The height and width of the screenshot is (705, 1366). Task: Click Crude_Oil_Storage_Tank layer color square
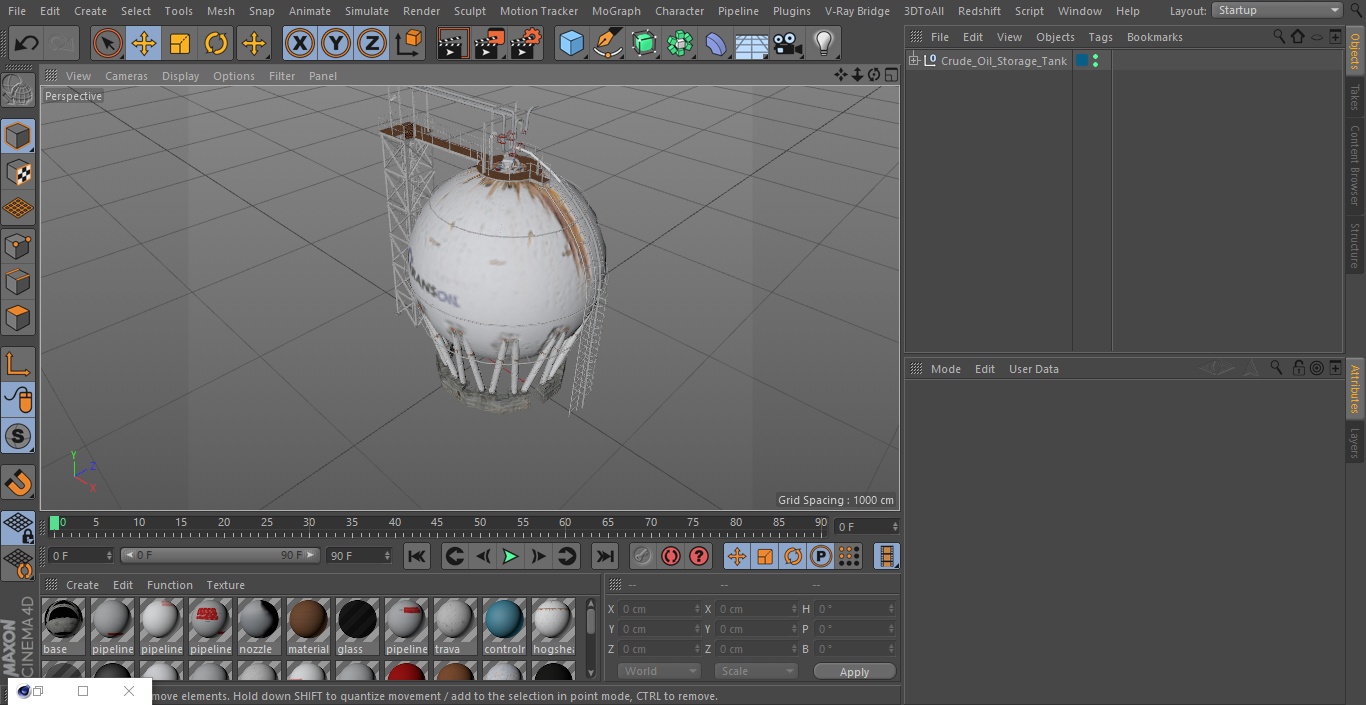[1082, 61]
